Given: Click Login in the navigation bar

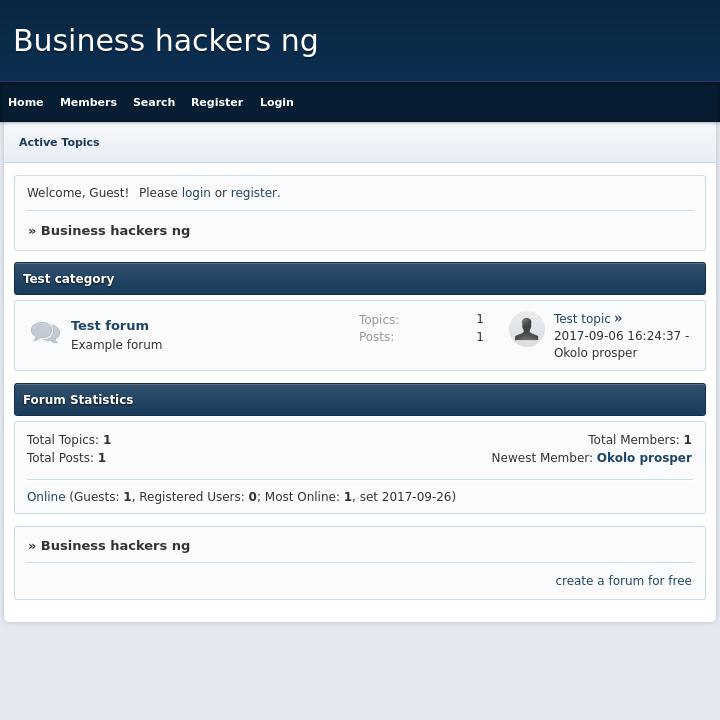Looking at the screenshot, I should pos(277,102).
